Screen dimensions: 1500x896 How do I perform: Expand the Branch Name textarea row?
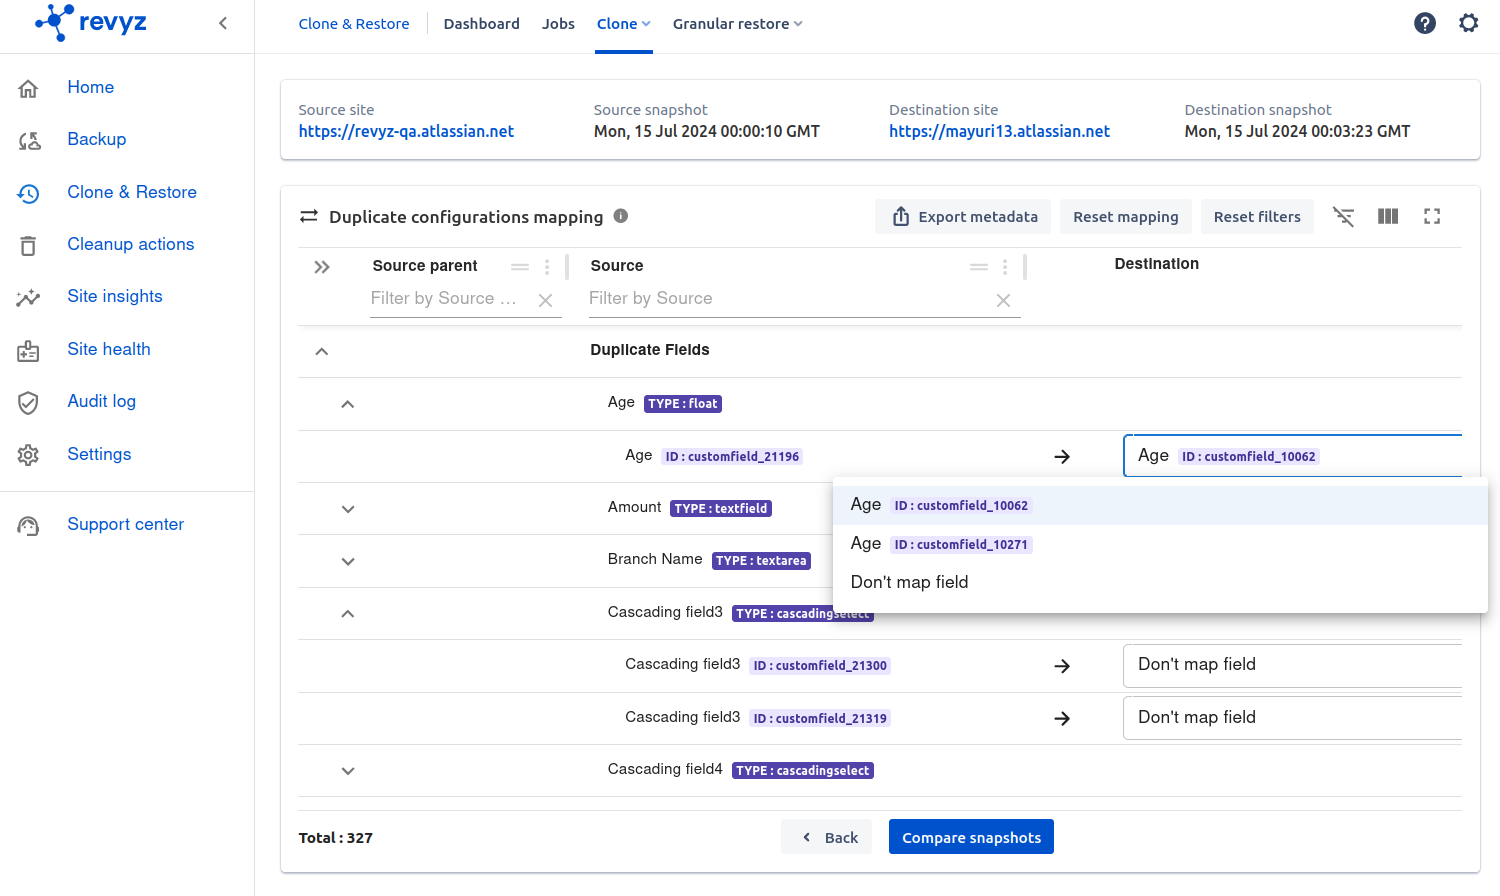[347, 561]
